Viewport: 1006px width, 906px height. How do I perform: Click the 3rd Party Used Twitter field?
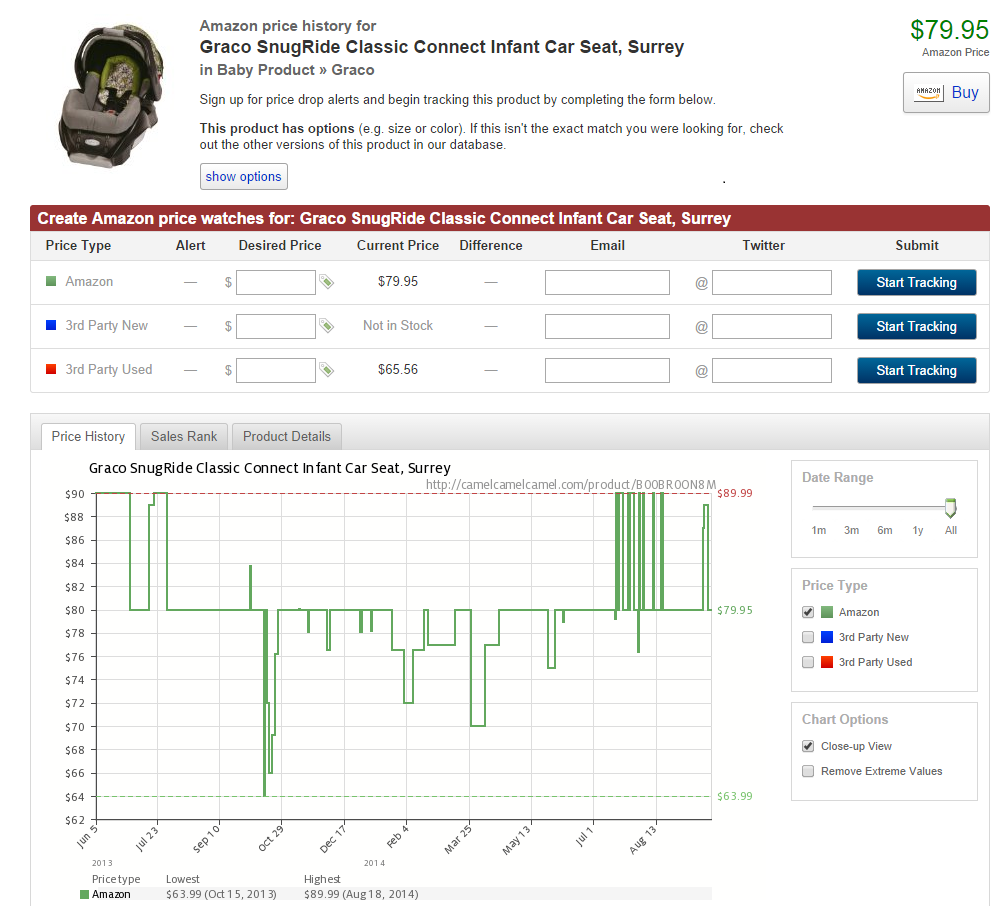pos(772,370)
